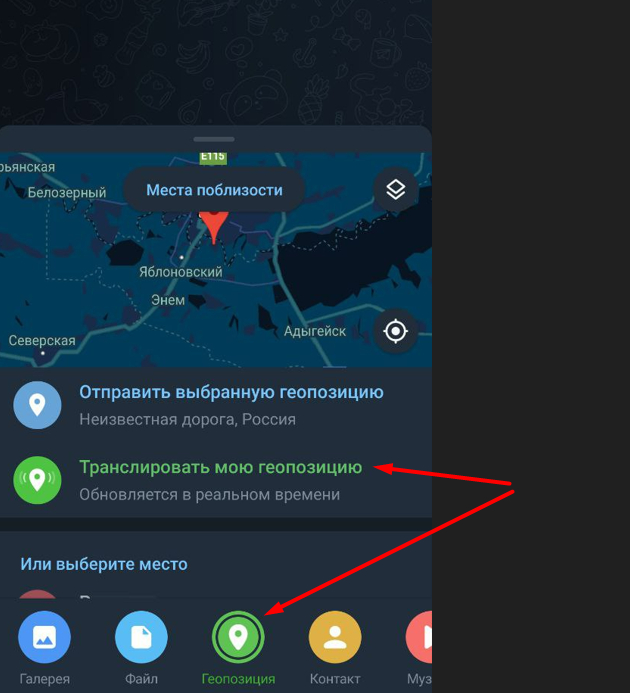Click the partially visible place entry in the list

(216, 594)
